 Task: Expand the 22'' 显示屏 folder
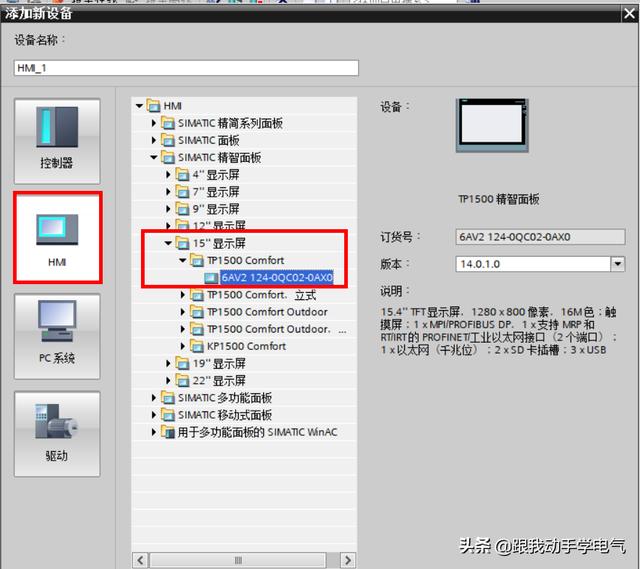168,380
